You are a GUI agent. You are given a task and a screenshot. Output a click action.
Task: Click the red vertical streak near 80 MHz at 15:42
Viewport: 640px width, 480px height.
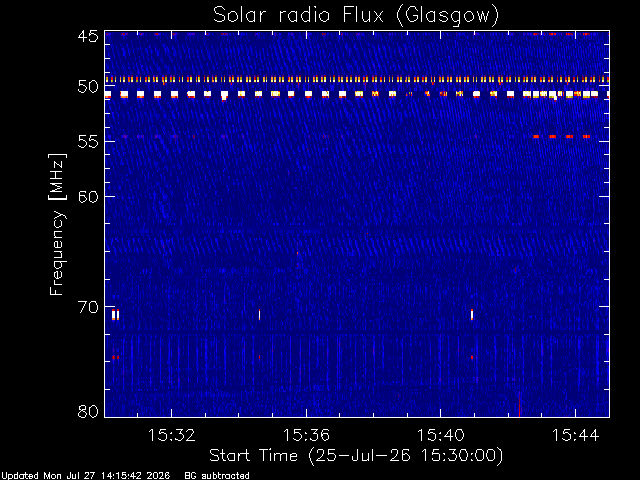point(519,404)
